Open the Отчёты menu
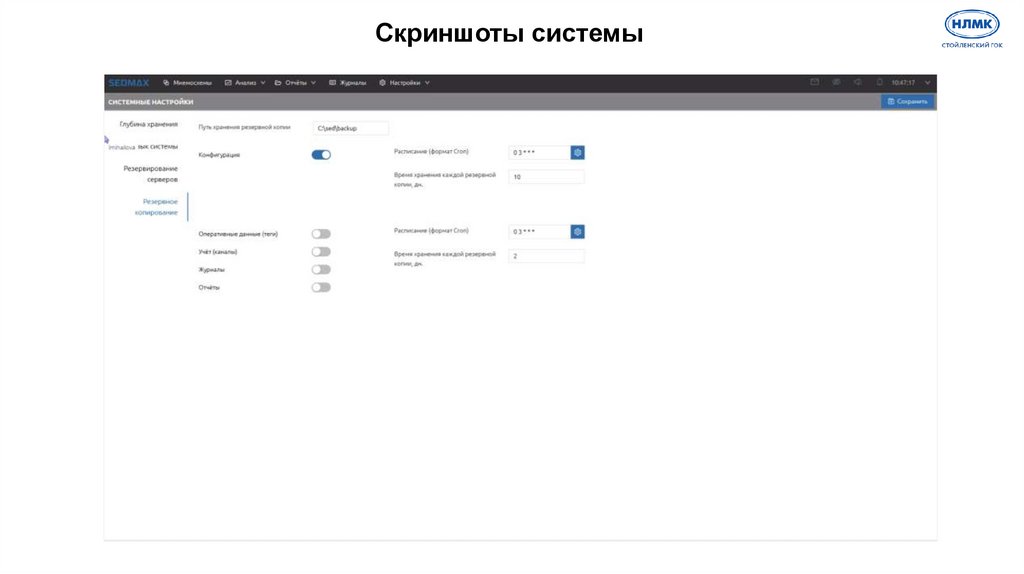The width and height of the screenshot is (1024, 574). pyautogui.click(x=295, y=83)
